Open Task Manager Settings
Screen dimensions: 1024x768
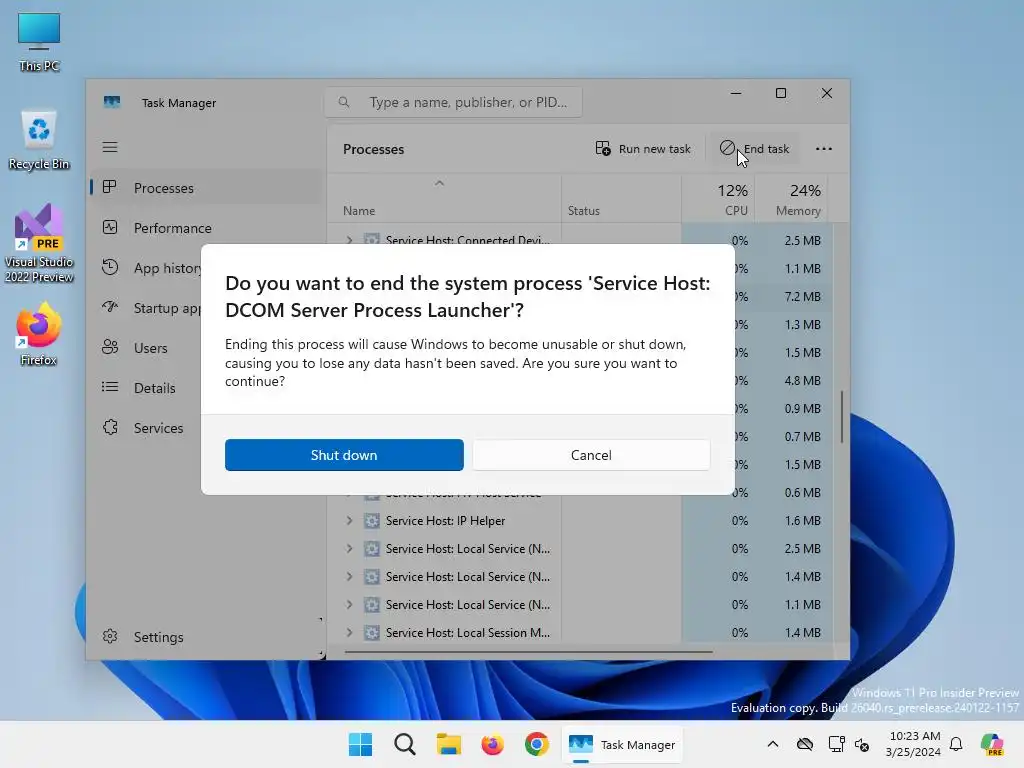(158, 637)
